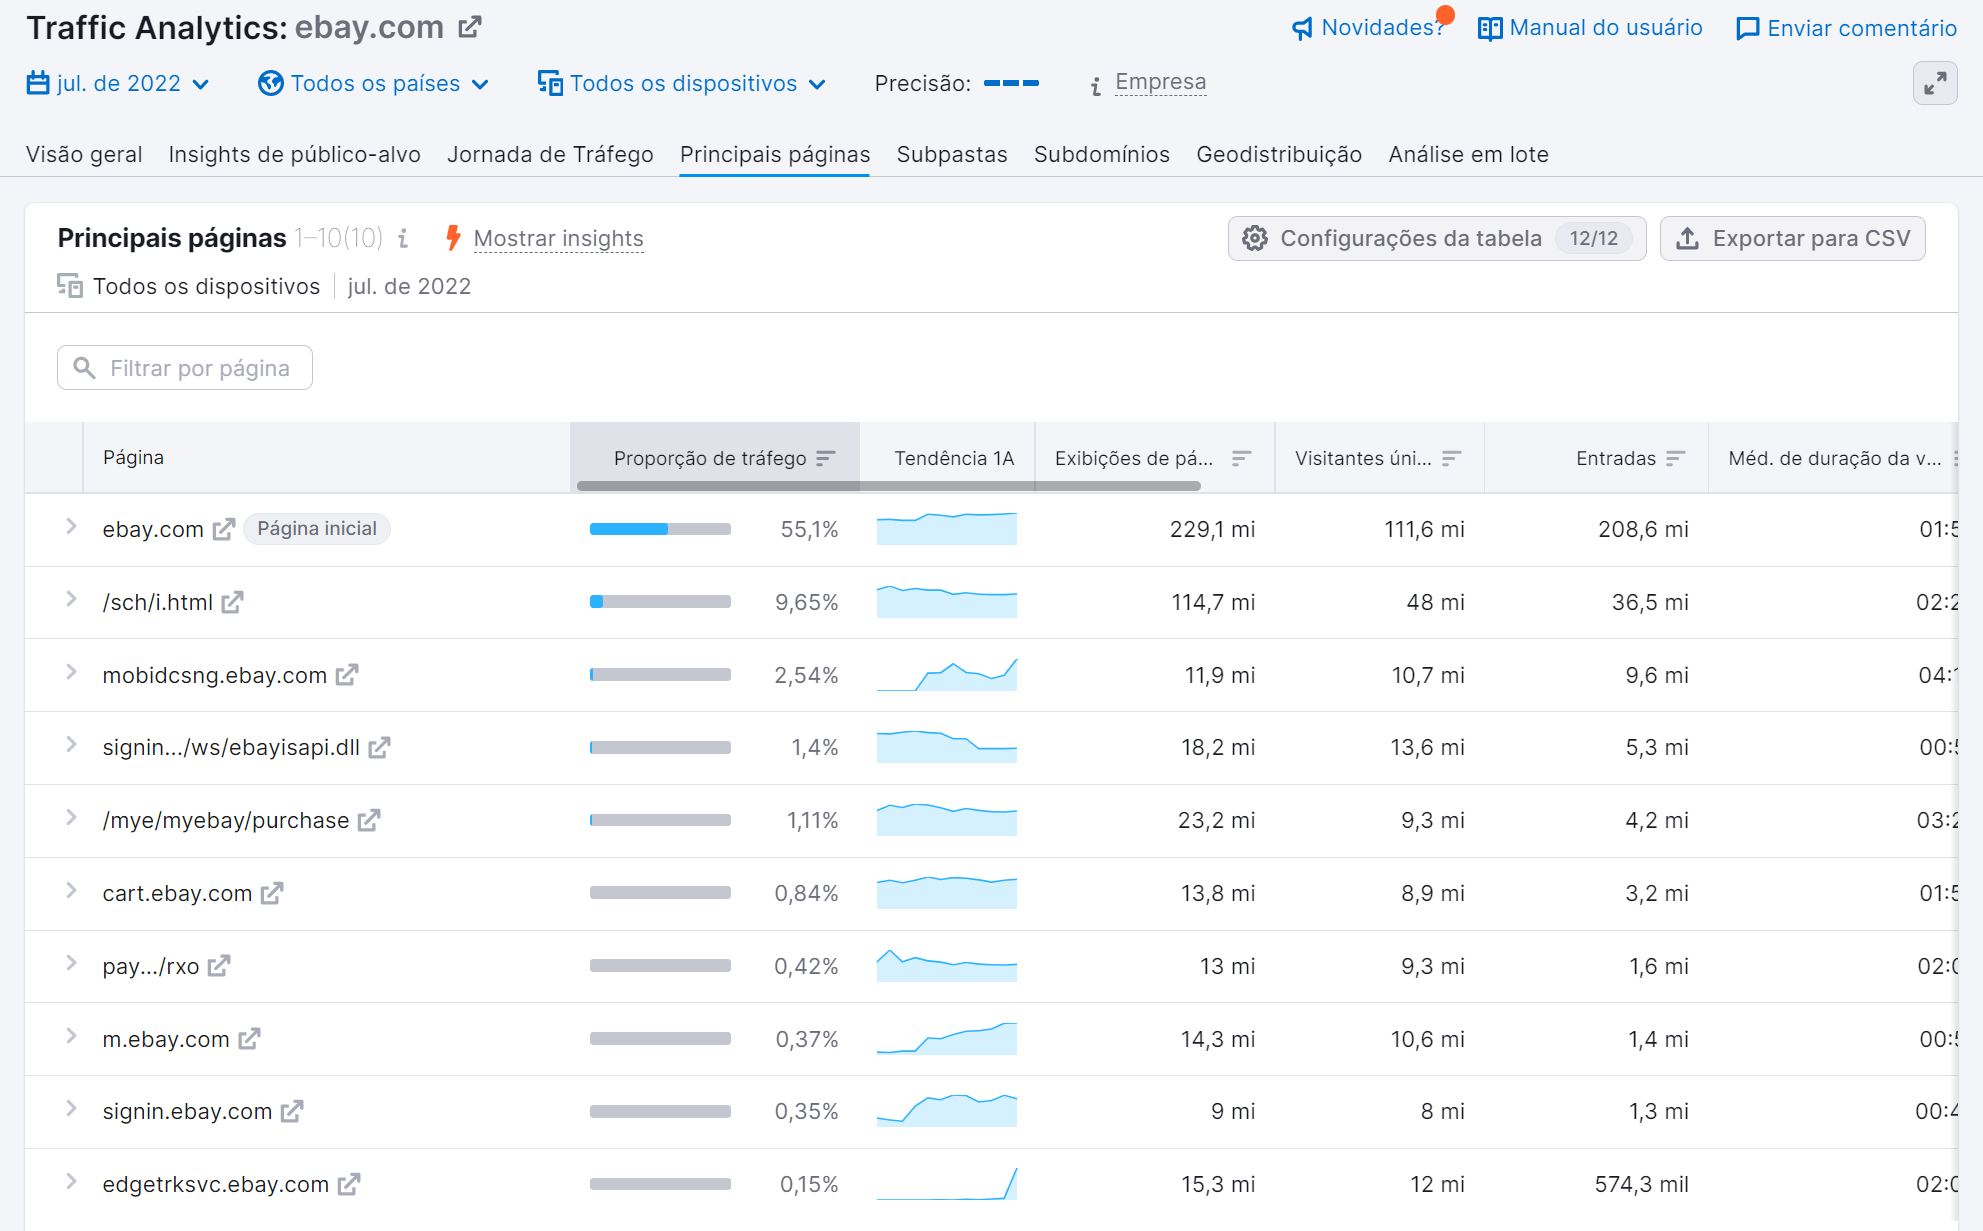Click the devices icon under table title
This screenshot has width=1983, height=1231.
coord(70,286)
